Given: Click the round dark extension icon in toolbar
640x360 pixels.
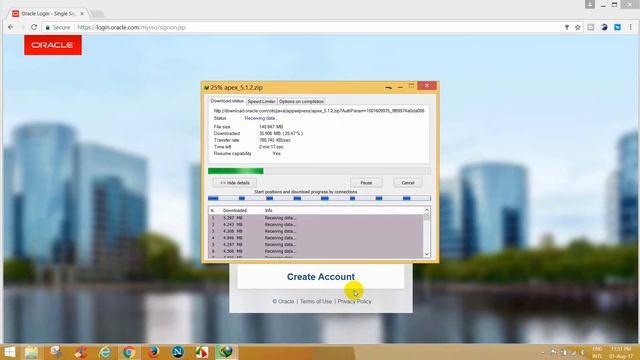Looking at the screenshot, I should point(604,27).
